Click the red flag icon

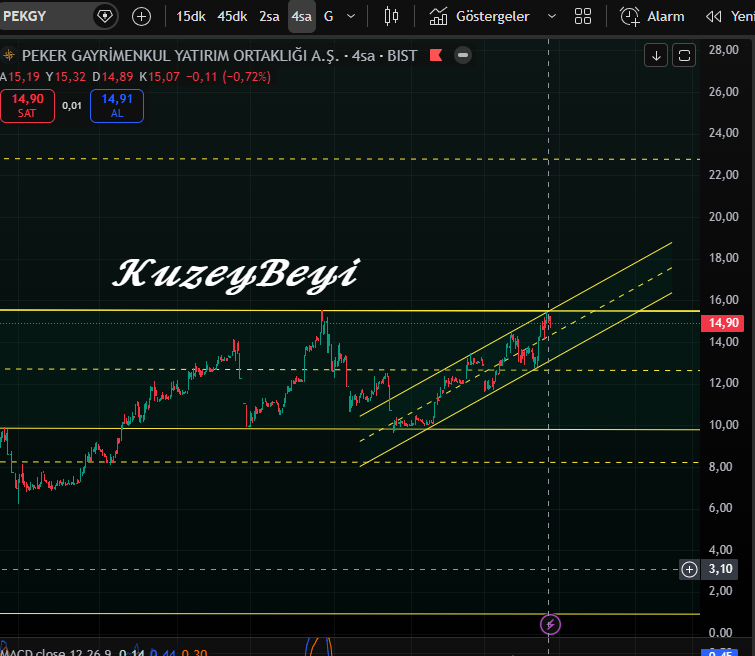[436, 55]
